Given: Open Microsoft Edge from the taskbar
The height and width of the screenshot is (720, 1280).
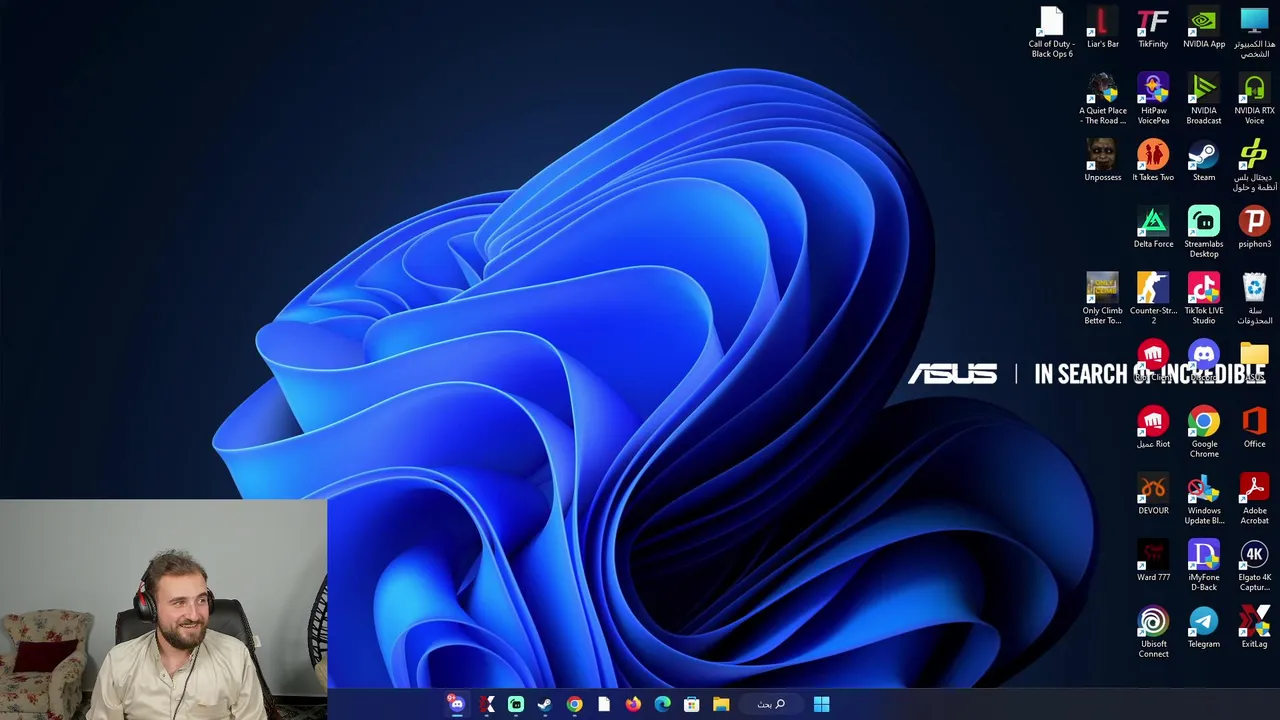Looking at the screenshot, I should (662, 704).
